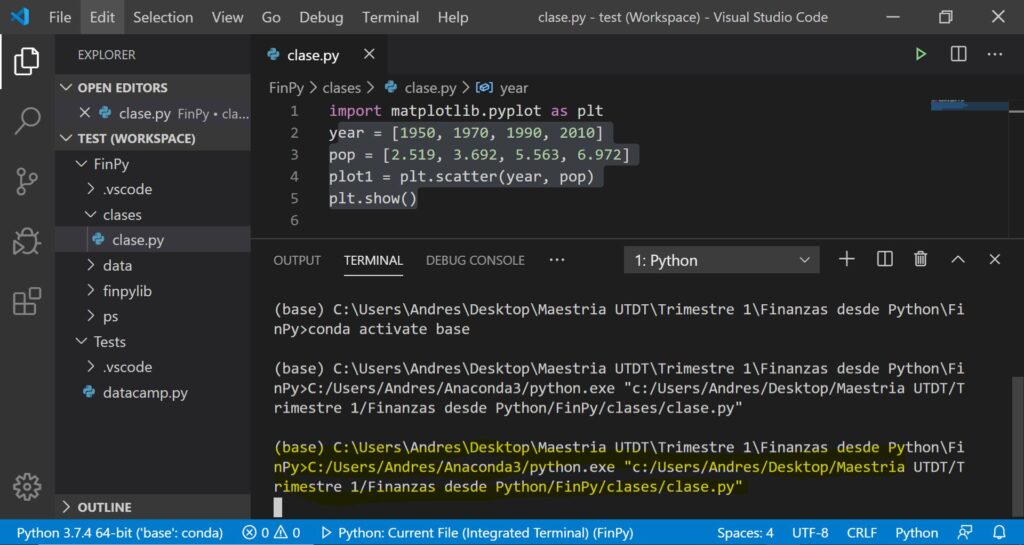Show more panel tabs ellipsis
Viewport: 1024px width, 545px height.
556,260
